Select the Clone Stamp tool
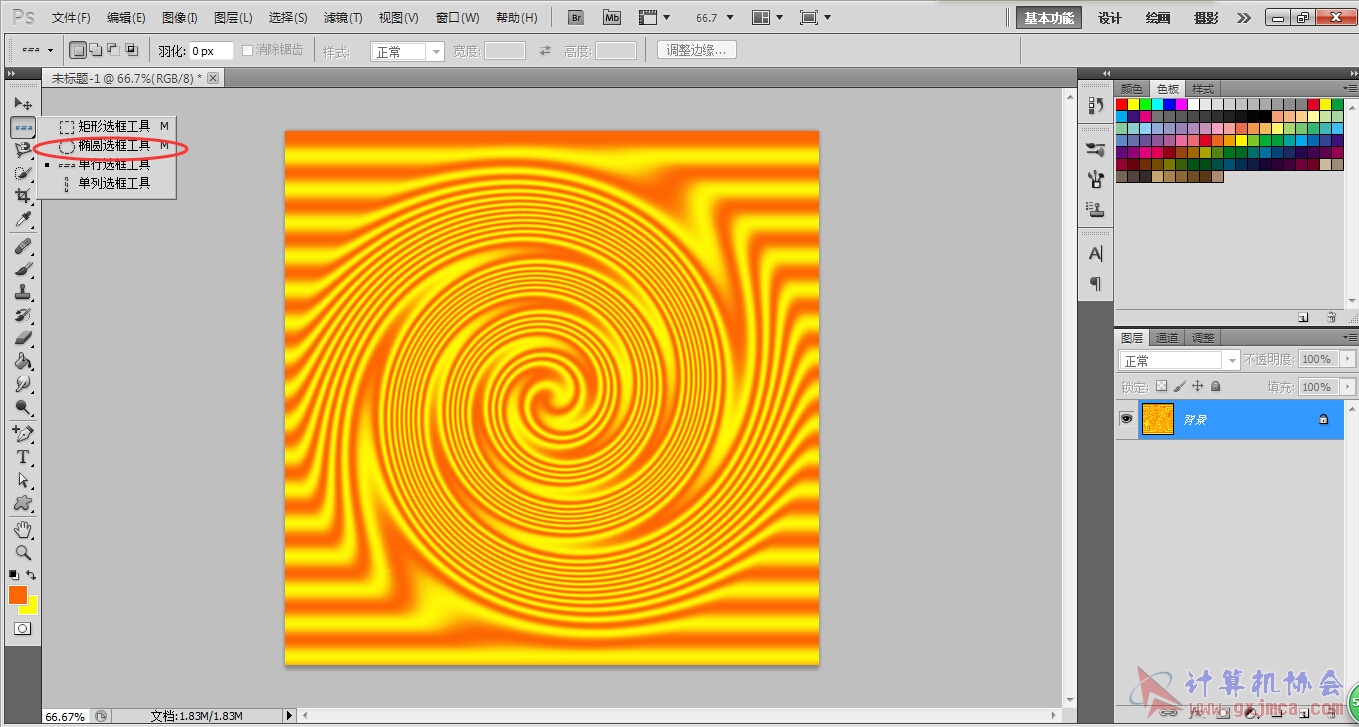 pos(23,292)
